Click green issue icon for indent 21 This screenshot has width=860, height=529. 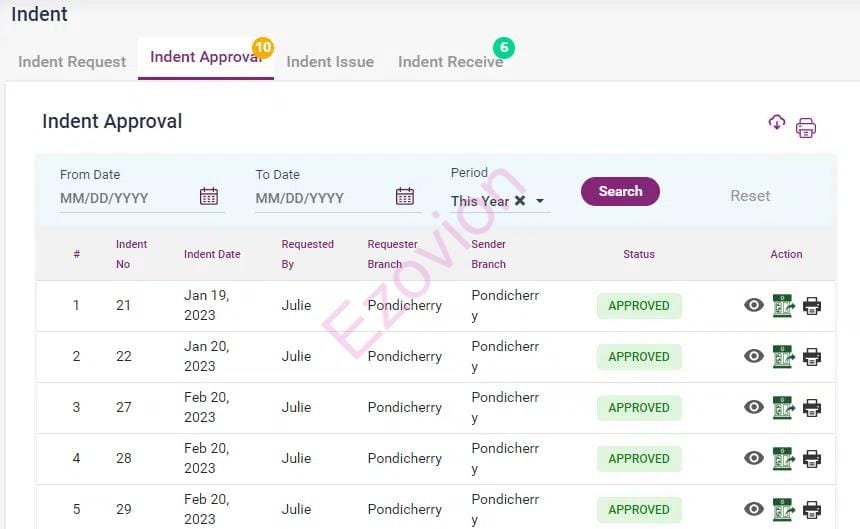(783, 305)
